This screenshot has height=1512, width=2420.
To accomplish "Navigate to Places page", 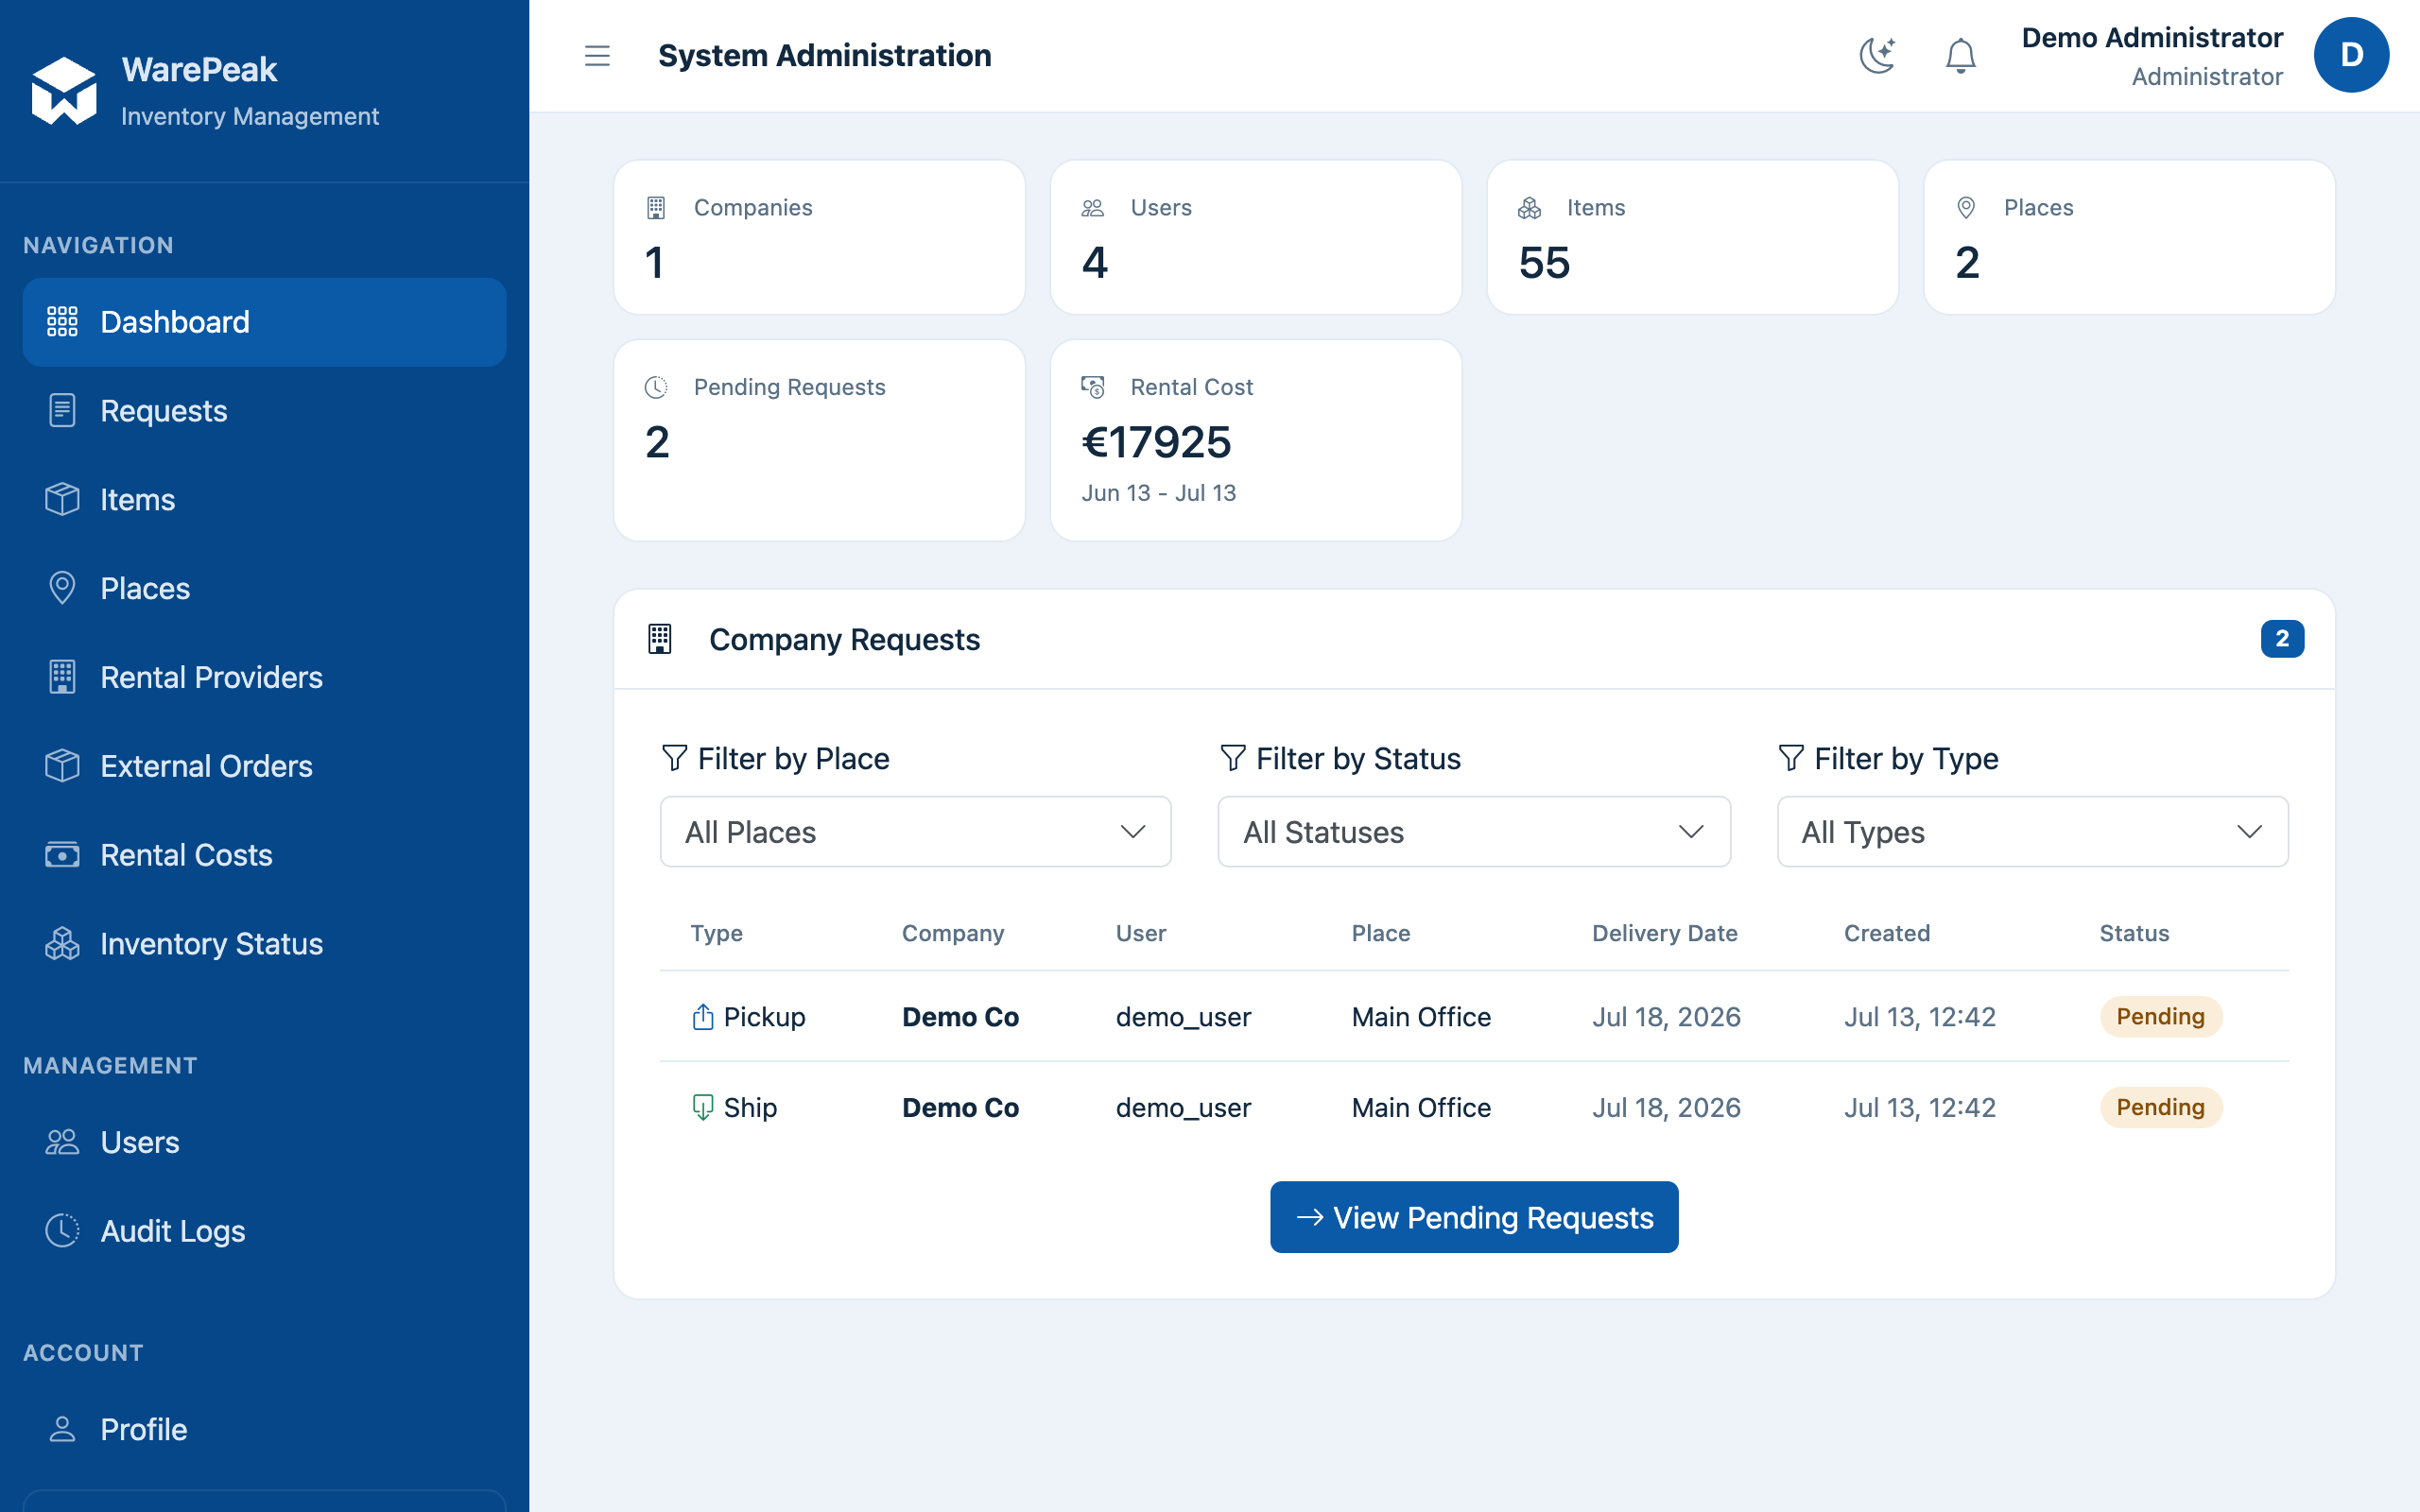I will click(x=264, y=588).
